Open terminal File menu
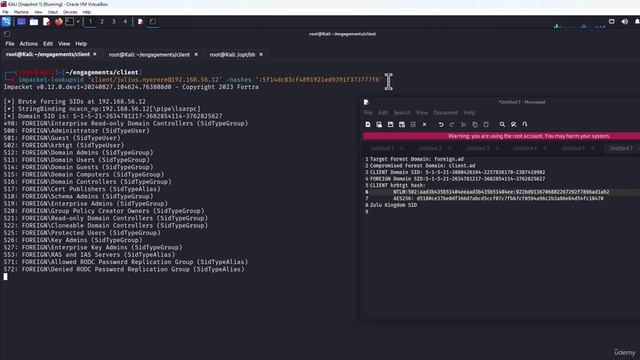The image size is (640, 360). tap(10, 44)
